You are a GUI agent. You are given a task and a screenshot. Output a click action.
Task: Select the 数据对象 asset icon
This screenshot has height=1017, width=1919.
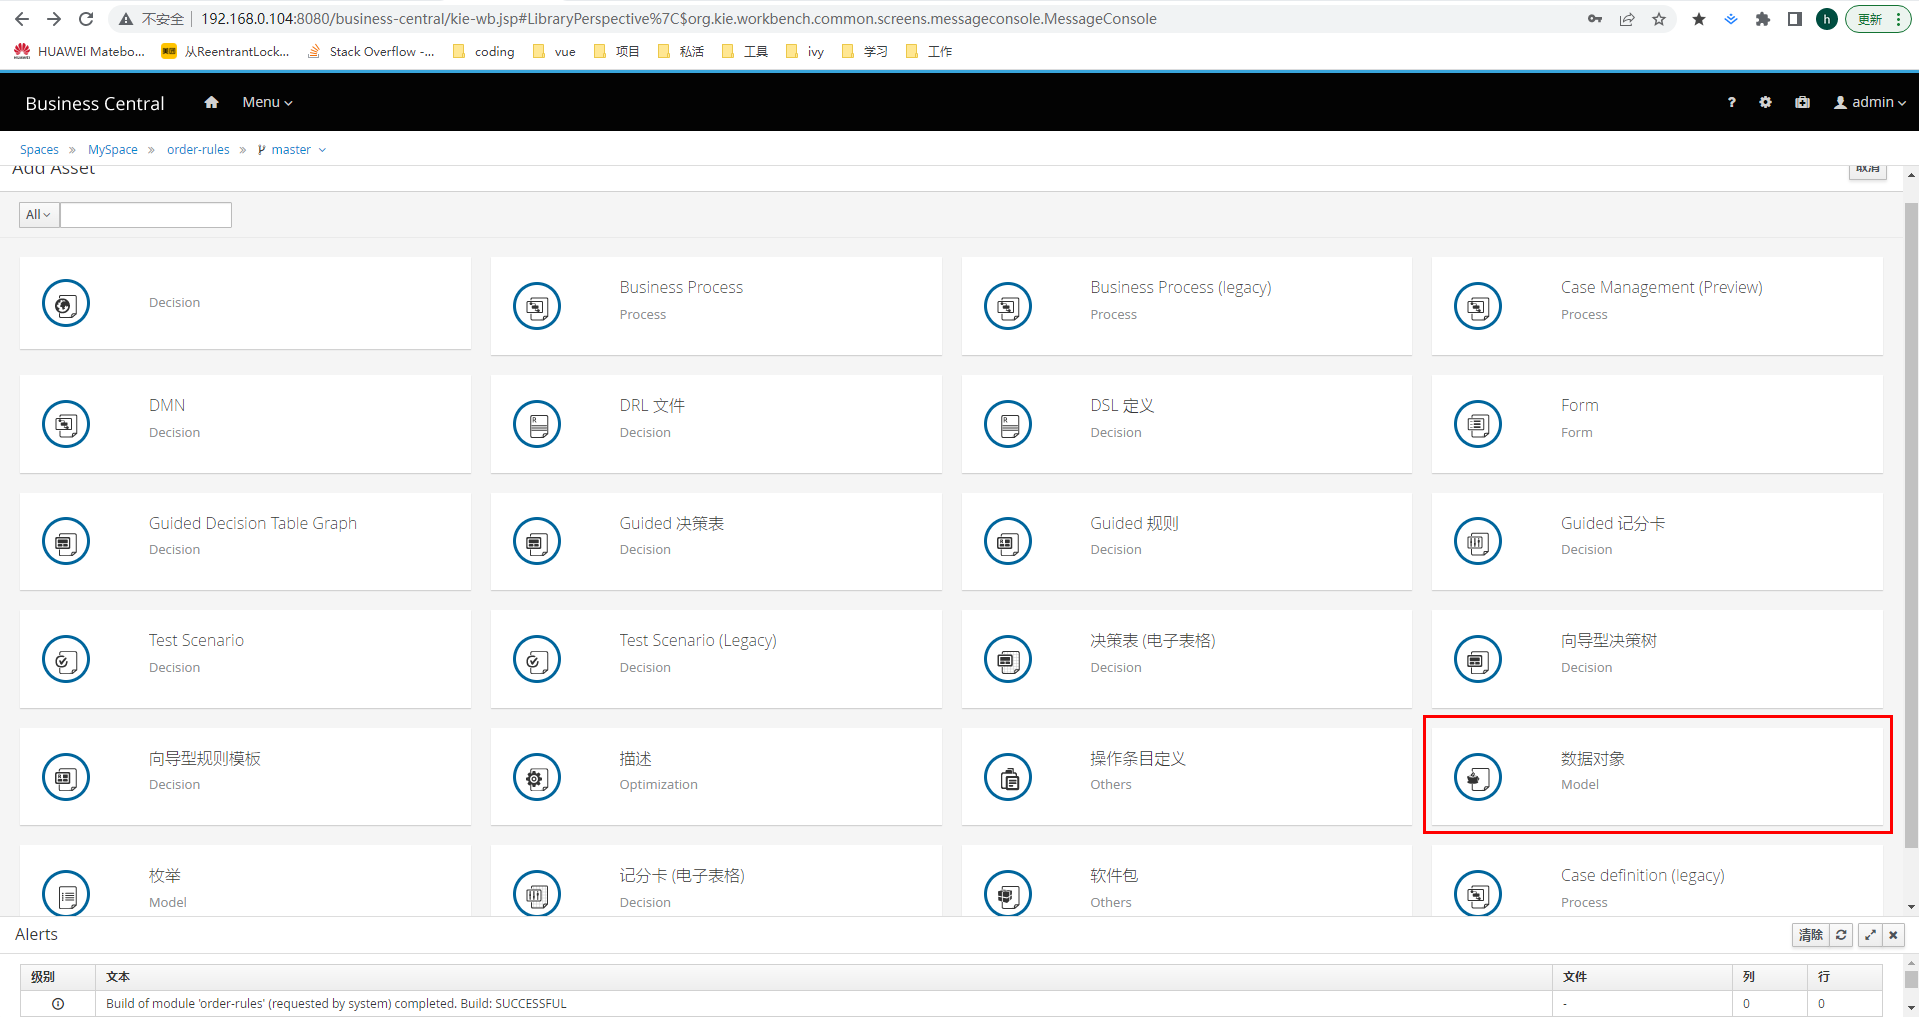[1477, 777]
